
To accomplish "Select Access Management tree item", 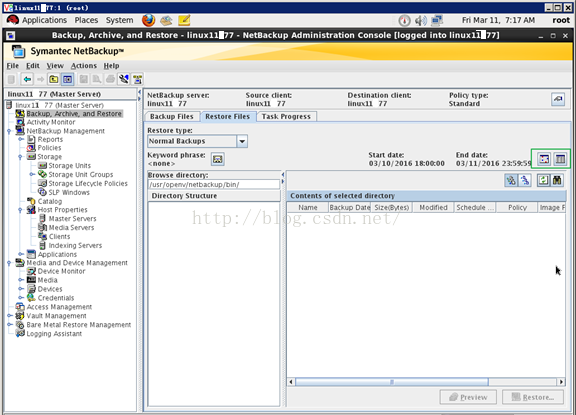I will [59, 307].
